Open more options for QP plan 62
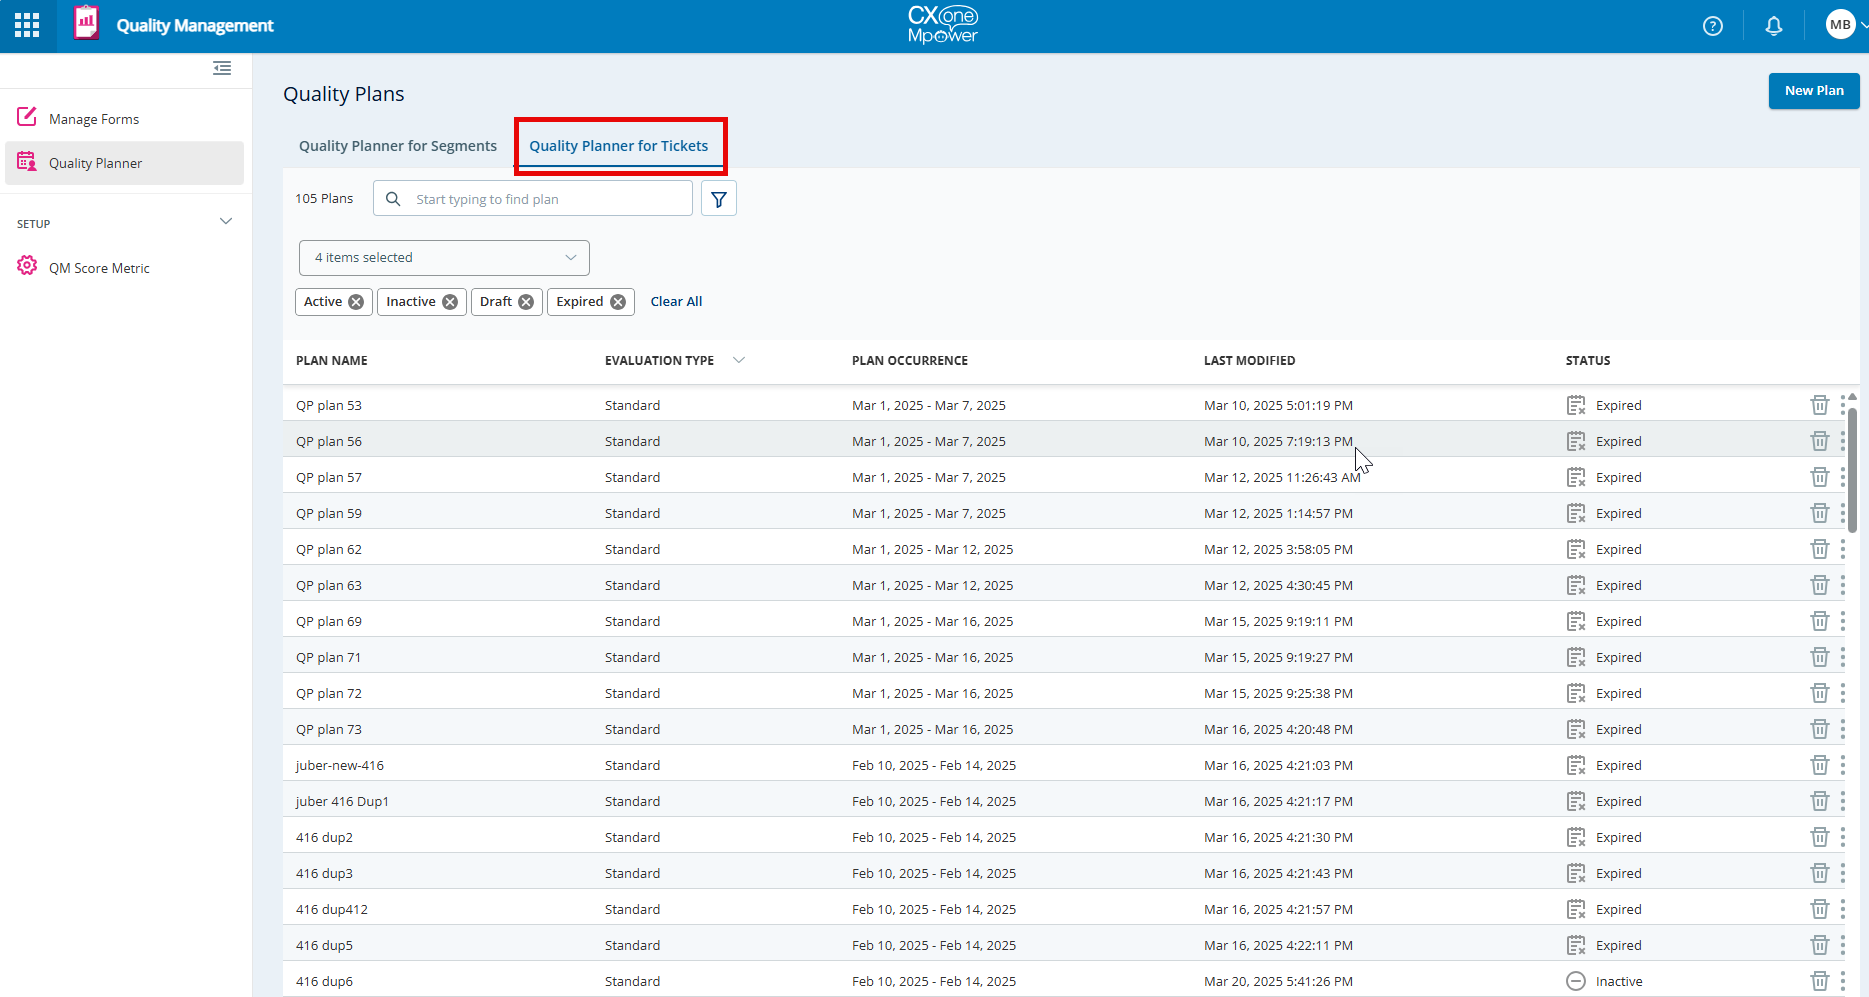 click(1842, 549)
